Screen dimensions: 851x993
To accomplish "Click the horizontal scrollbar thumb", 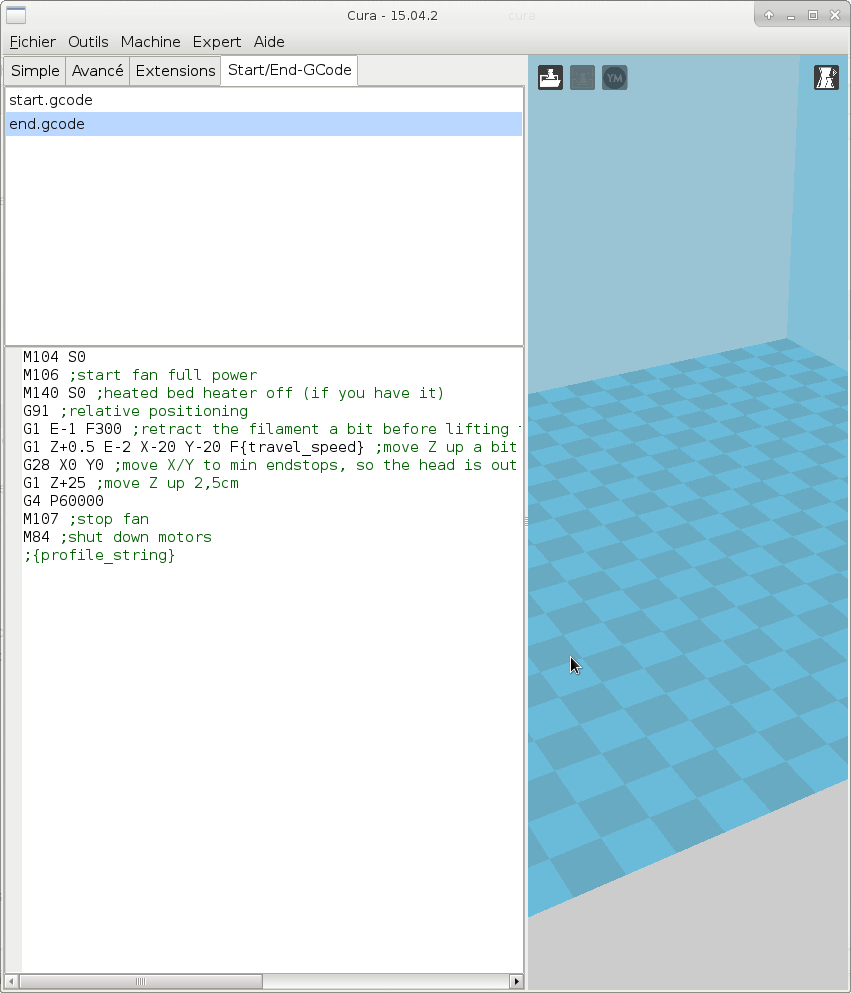I will tap(141, 982).
